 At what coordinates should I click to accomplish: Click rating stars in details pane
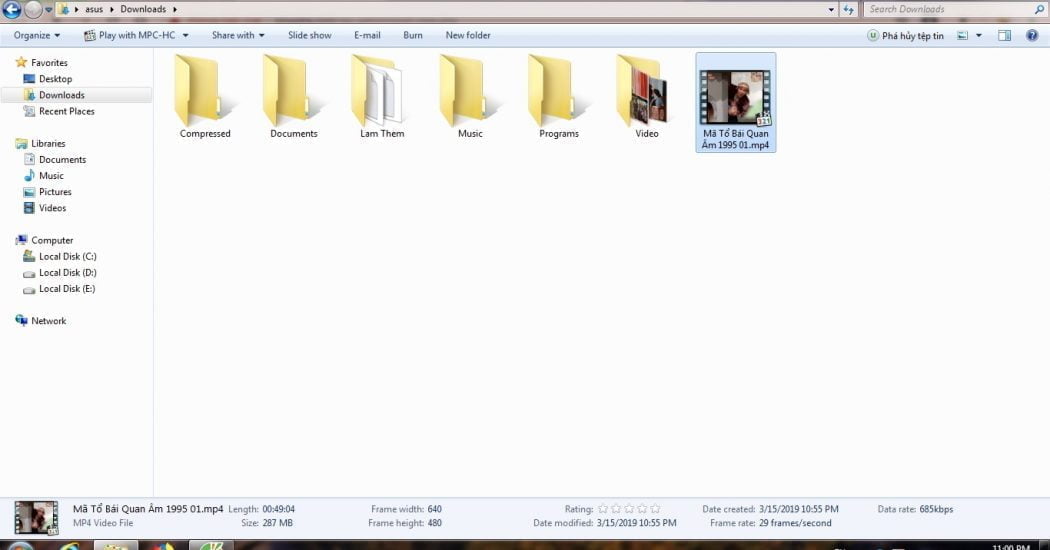(629, 509)
